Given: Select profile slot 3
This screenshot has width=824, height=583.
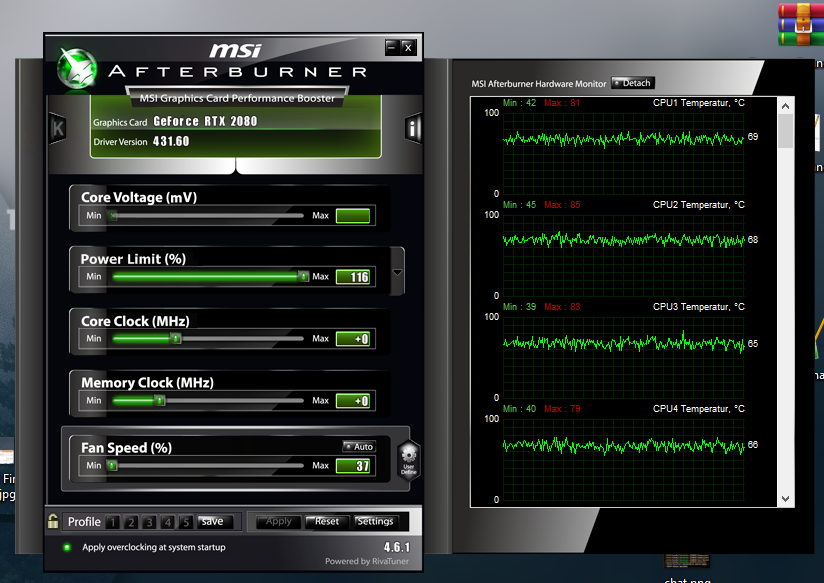Looking at the screenshot, I should (149, 521).
